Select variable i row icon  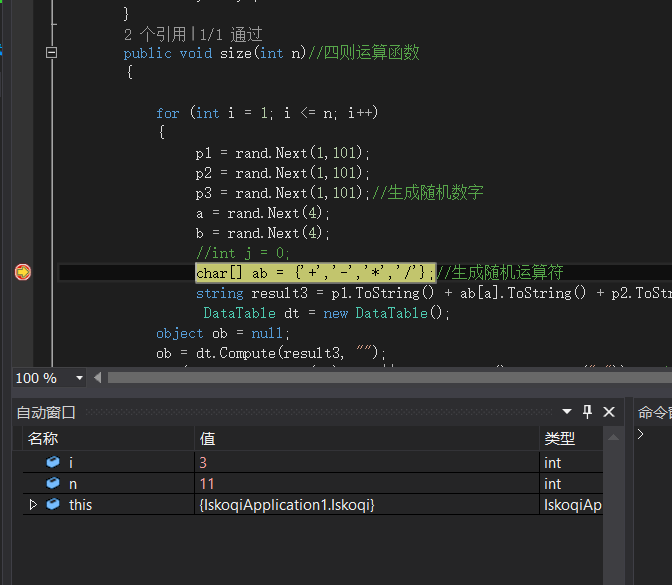click(x=53, y=462)
